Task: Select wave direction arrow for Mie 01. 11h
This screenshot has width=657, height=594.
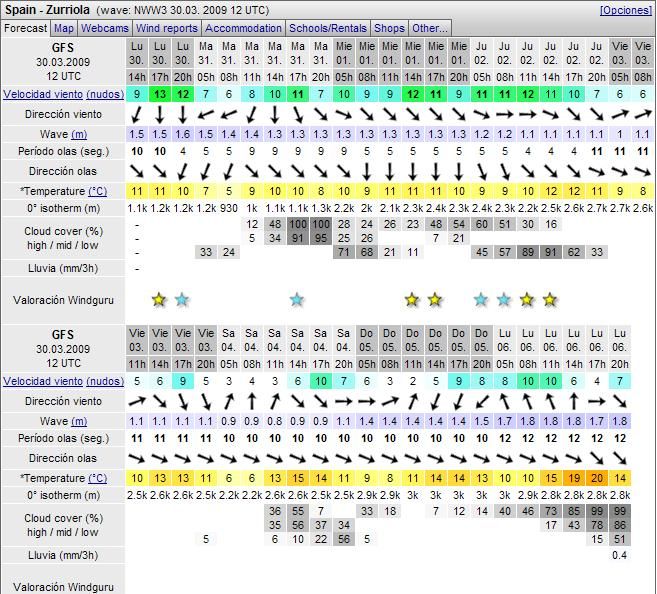Action: (x=390, y=171)
